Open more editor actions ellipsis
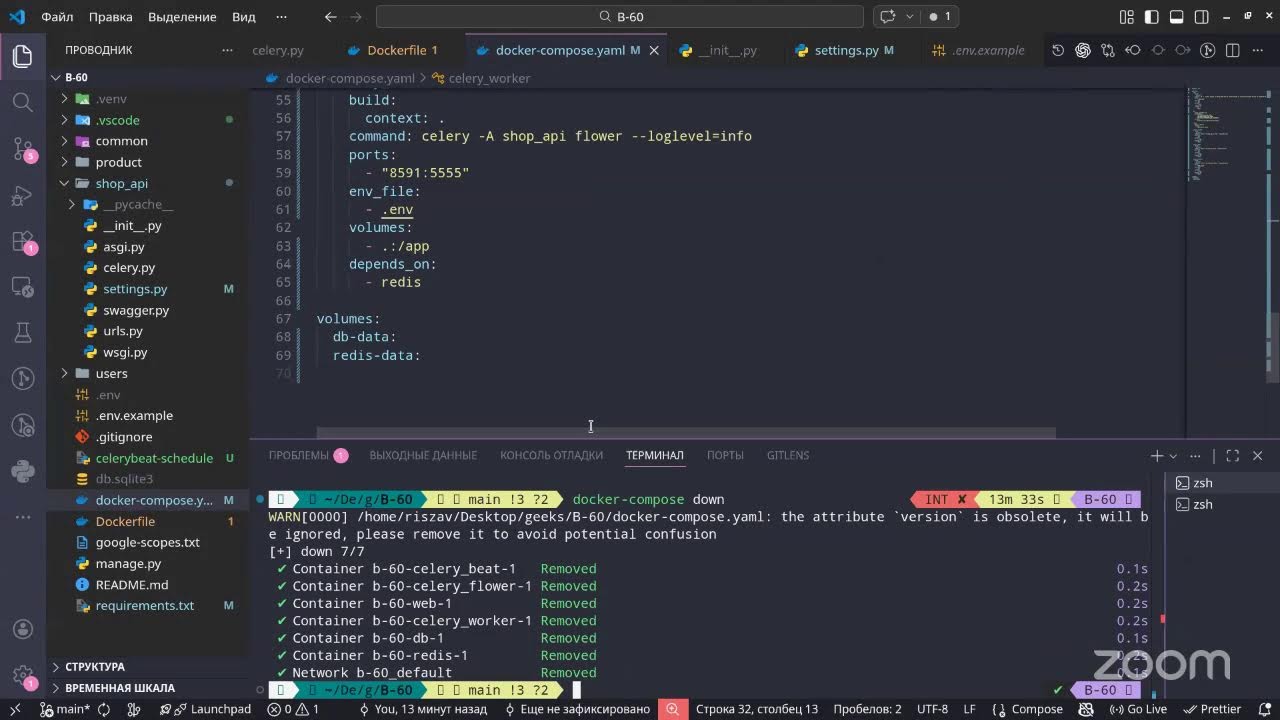The width and height of the screenshot is (1280, 720). click(1258, 50)
